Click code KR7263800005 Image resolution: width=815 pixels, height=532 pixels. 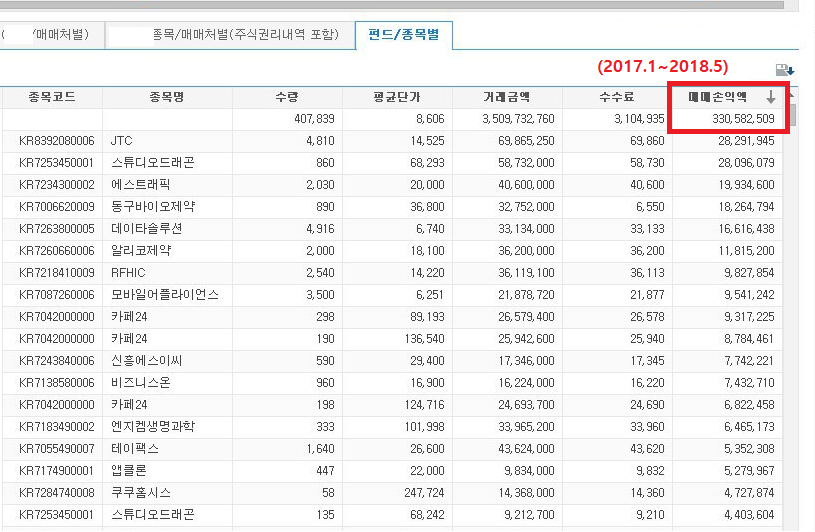[57, 229]
